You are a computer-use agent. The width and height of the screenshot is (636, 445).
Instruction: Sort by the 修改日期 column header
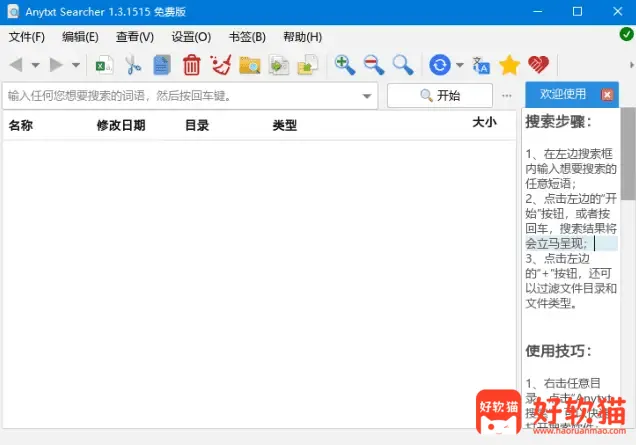[x=121, y=125]
